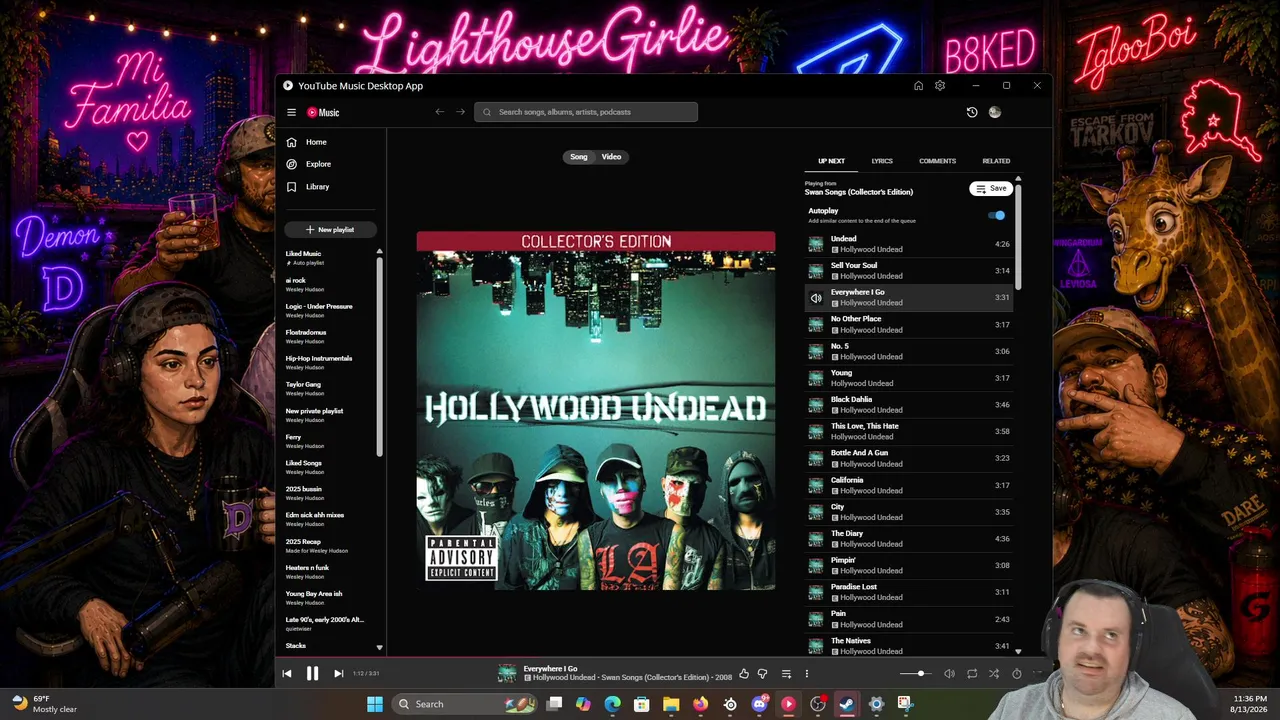Switch to Song mode
The height and width of the screenshot is (720, 1280).
tap(579, 157)
